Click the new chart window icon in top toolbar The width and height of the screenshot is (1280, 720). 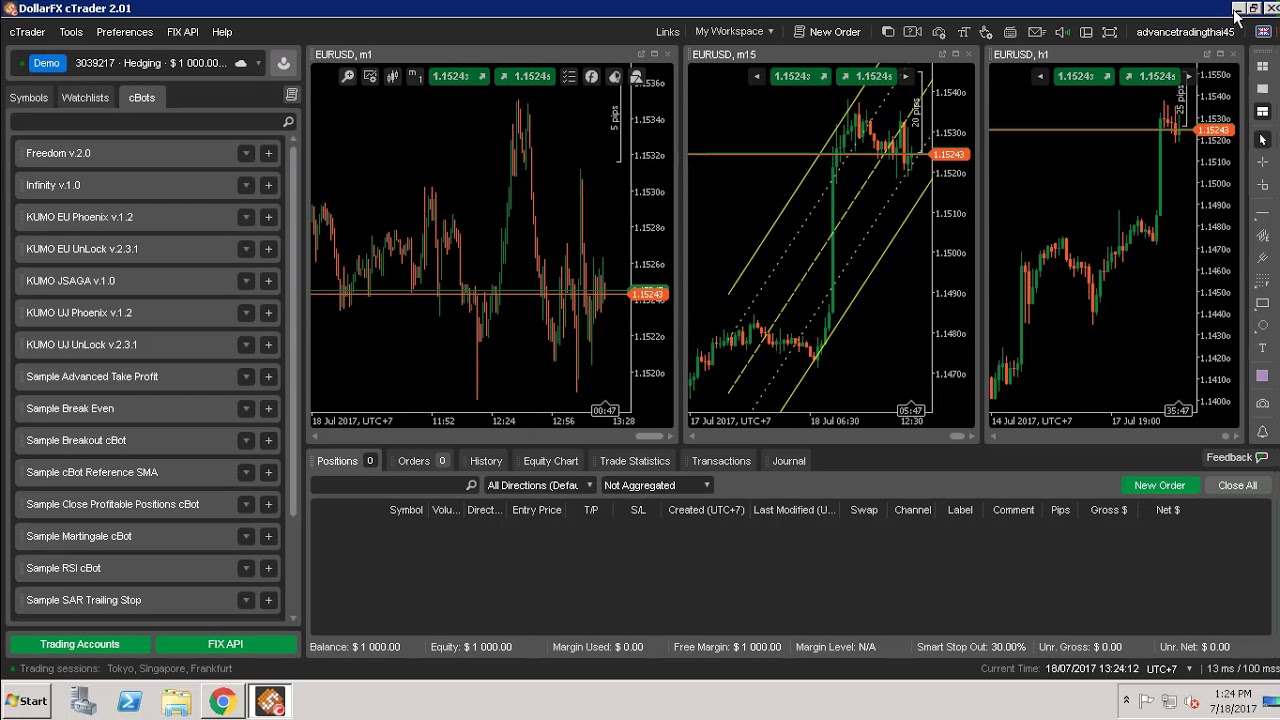888,32
